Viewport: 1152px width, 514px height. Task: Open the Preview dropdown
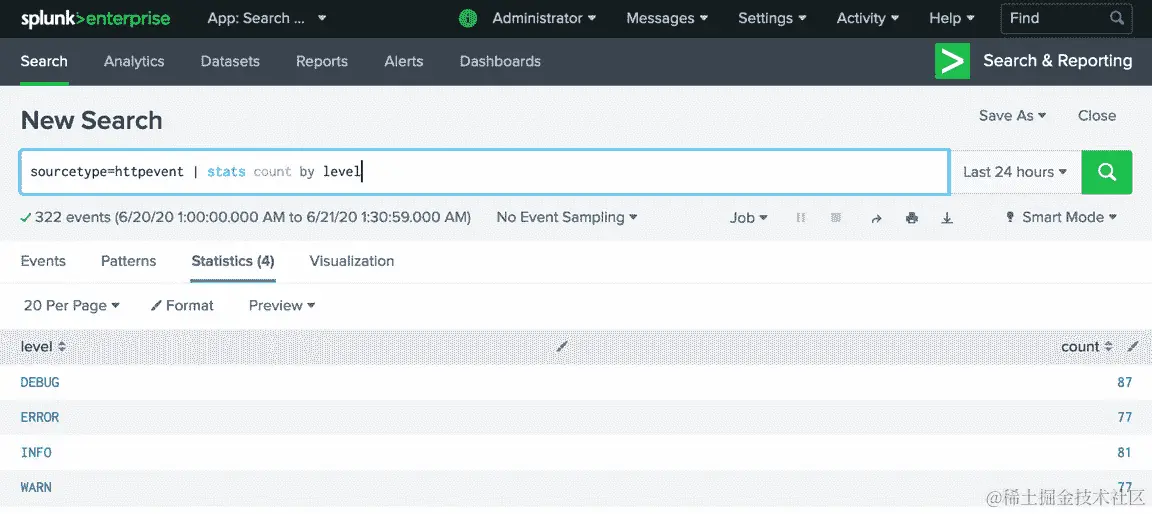(281, 305)
